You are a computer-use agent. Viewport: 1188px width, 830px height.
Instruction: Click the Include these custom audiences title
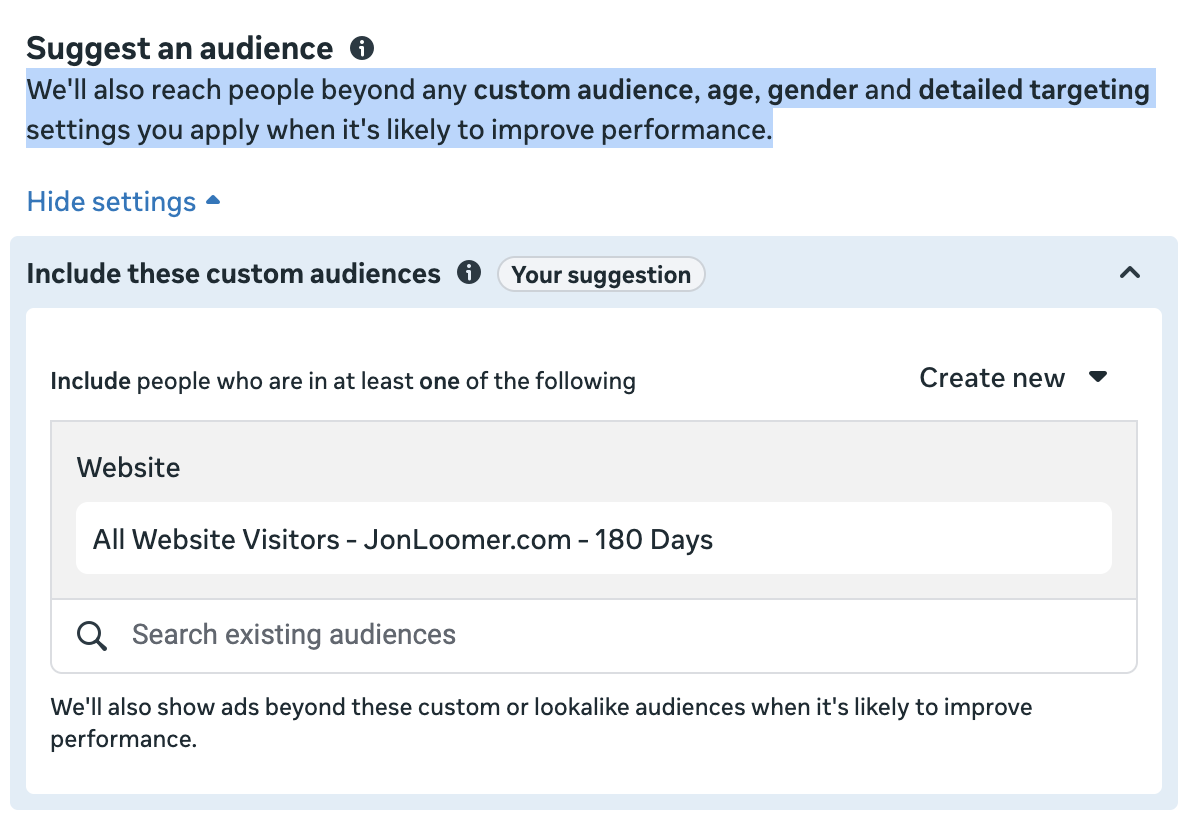pos(233,274)
